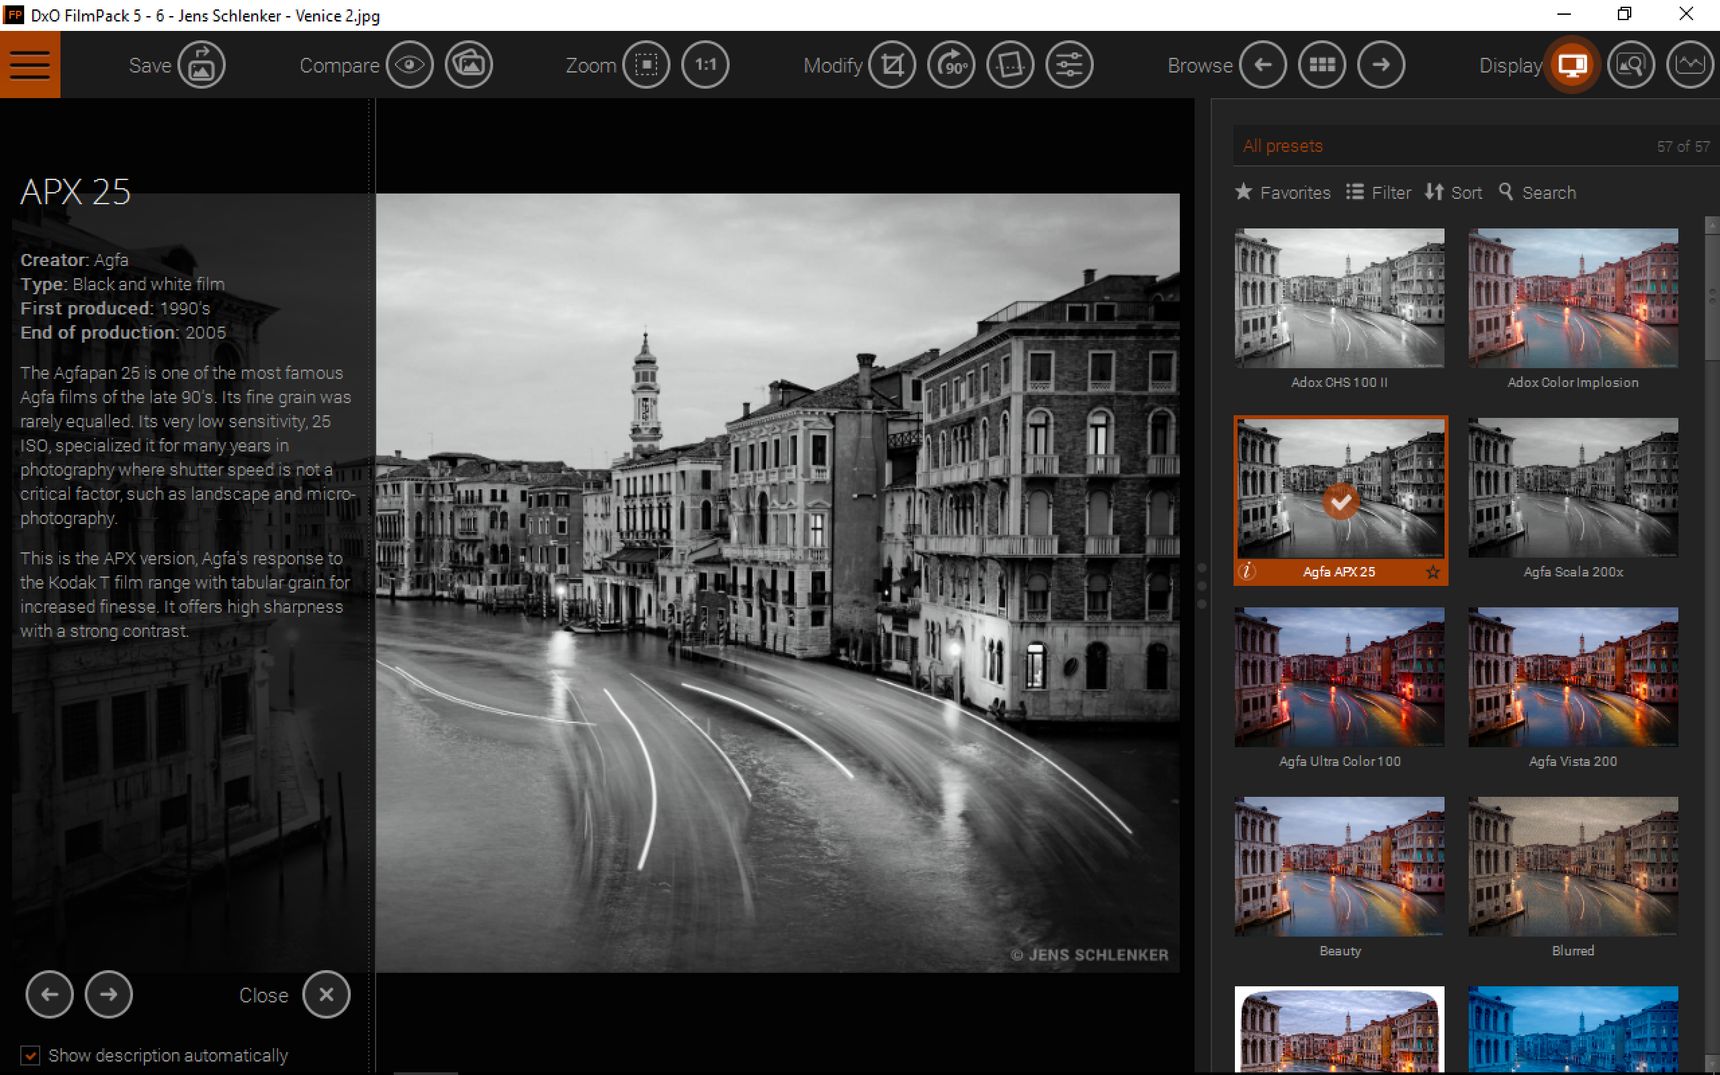Show the histogram display icon
The width and height of the screenshot is (1720, 1075).
[1690, 65]
